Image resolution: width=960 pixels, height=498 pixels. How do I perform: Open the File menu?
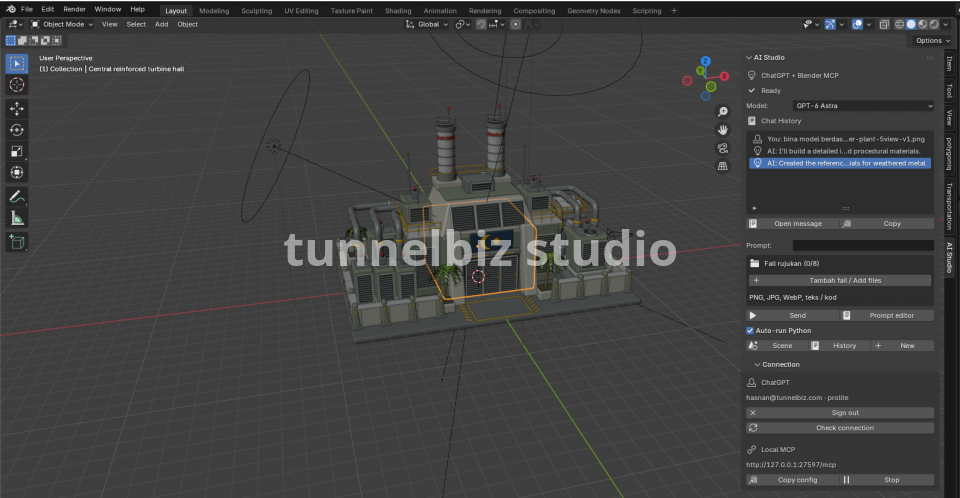27,9
